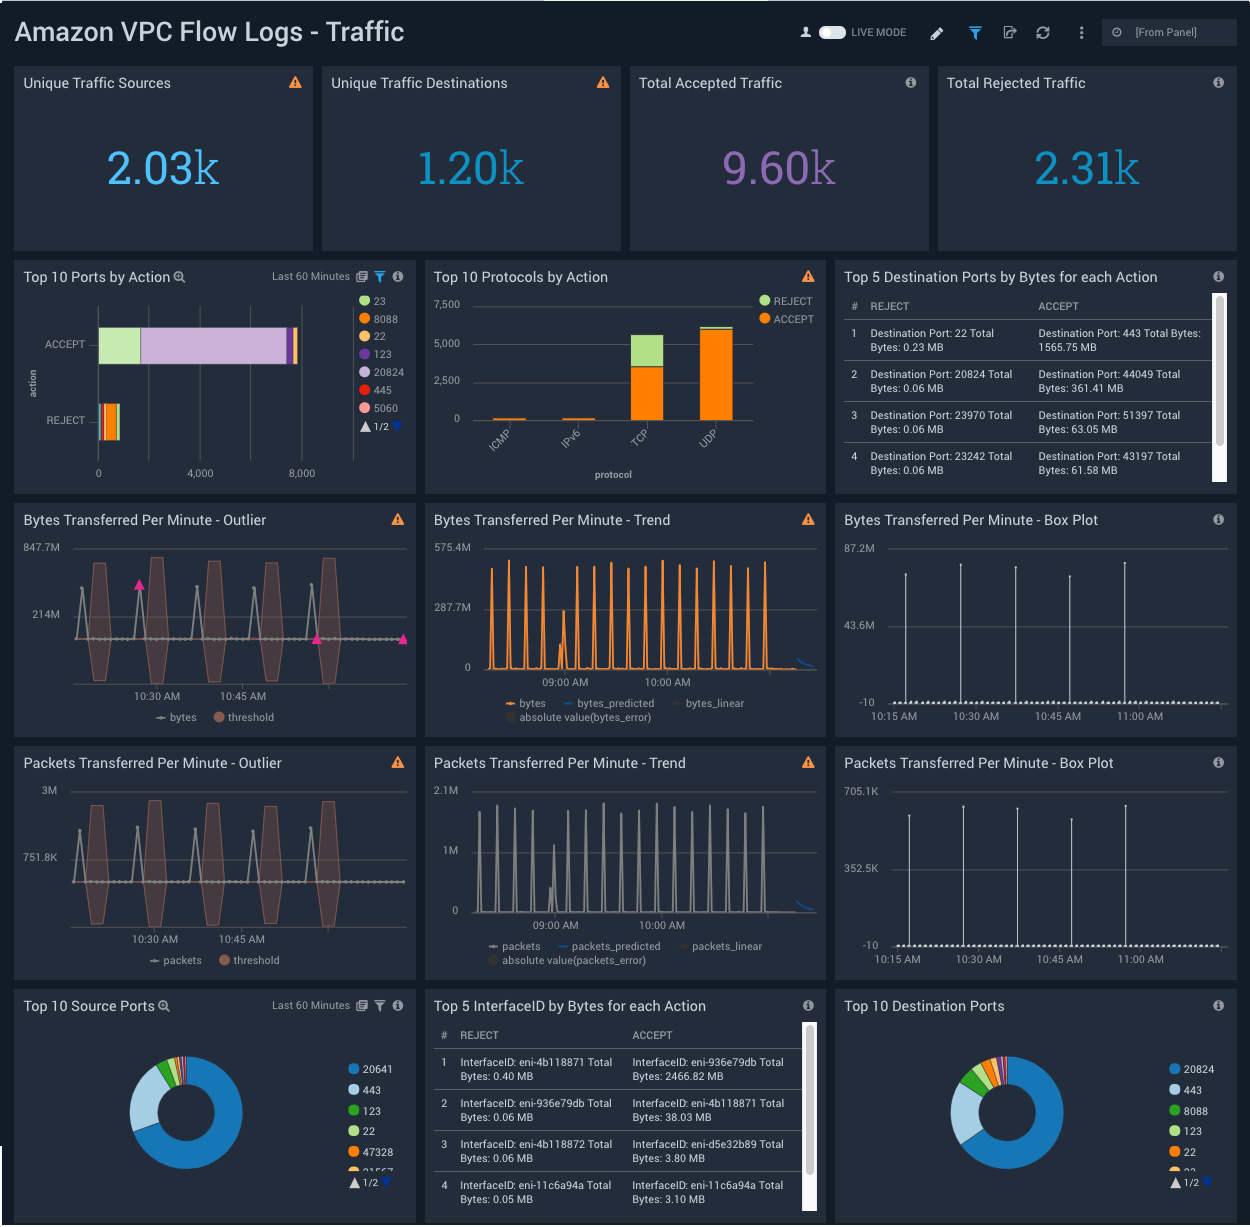The width and height of the screenshot is (1250, 1227).
Task: Expand legend page 1/2 in Top 10 Ports panel
Action: pos(379,426)
